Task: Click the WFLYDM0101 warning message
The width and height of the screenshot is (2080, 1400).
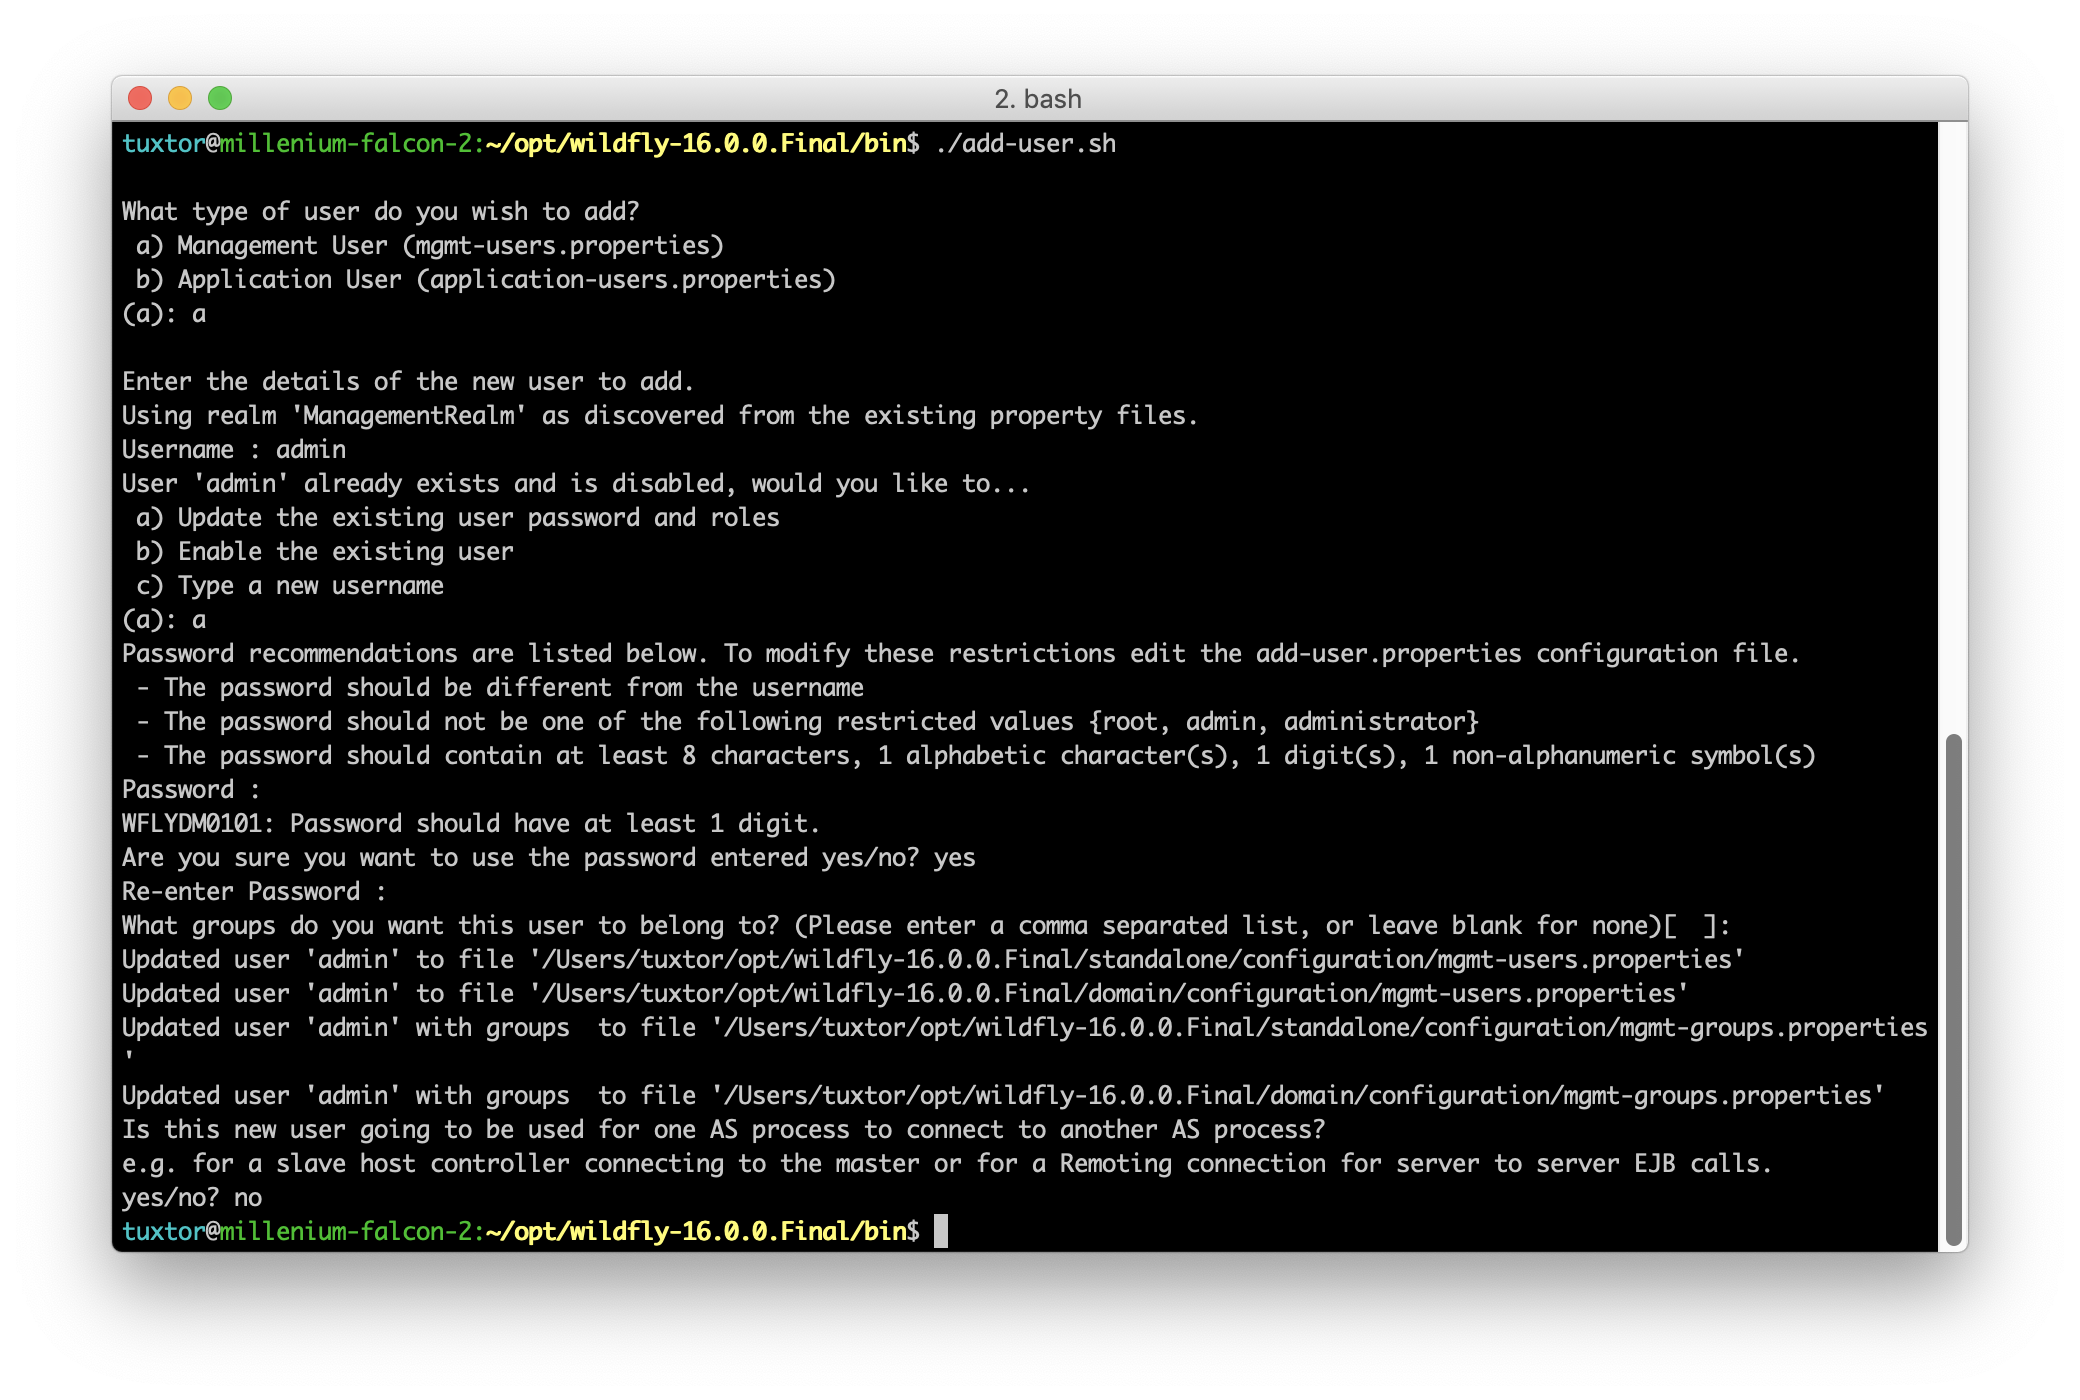Action: pos(470,824)
